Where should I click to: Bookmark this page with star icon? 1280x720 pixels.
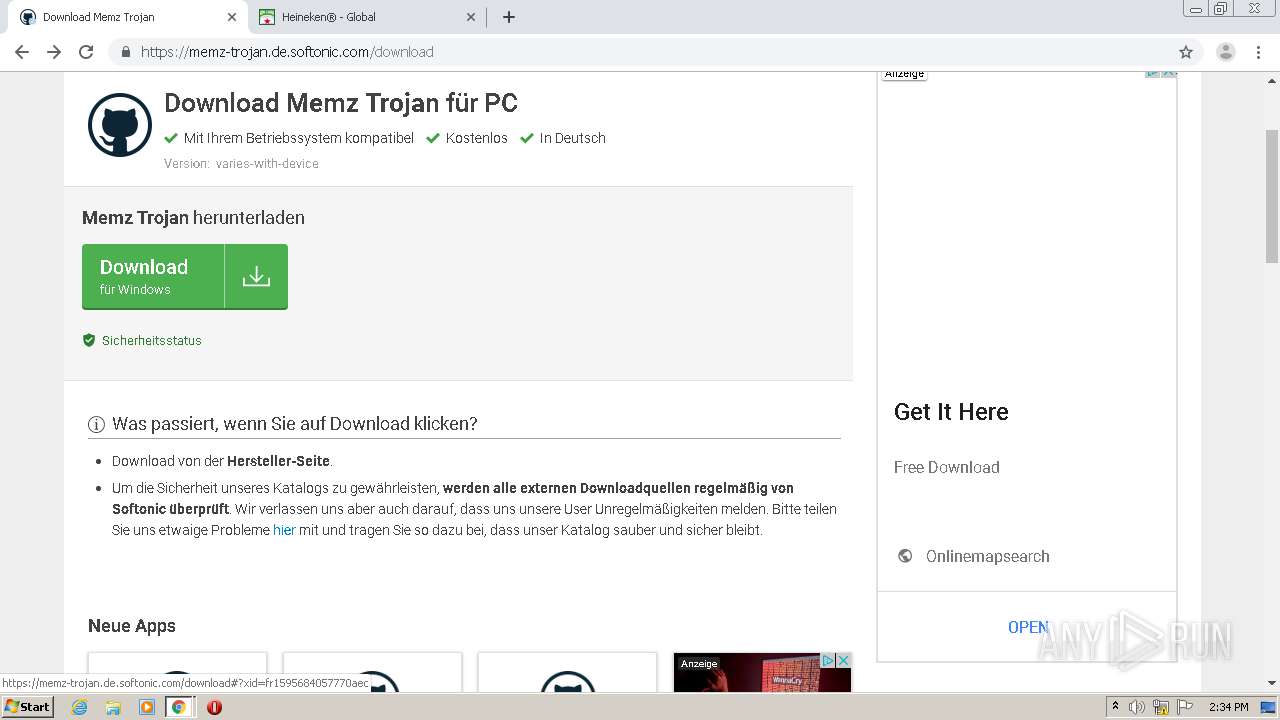click(1186, 52)
